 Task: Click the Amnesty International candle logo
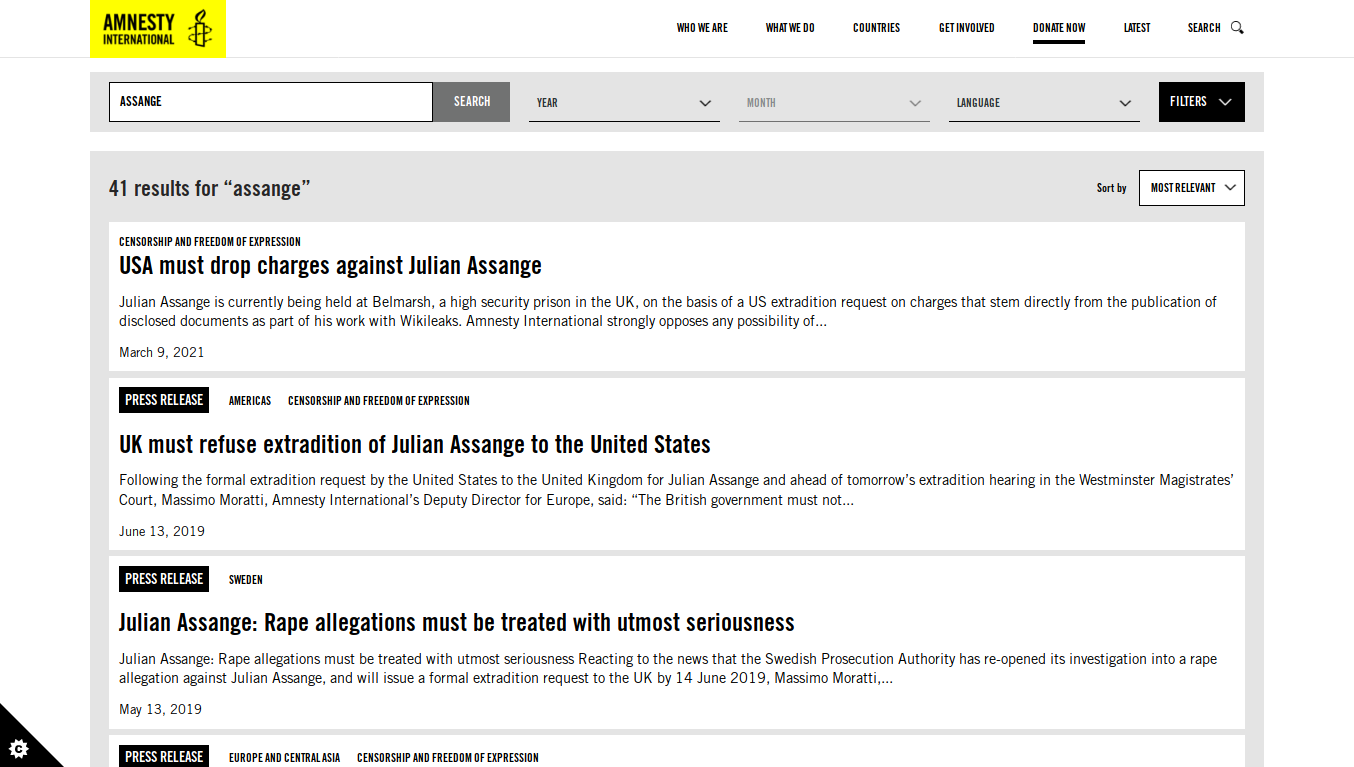(157, 28)
